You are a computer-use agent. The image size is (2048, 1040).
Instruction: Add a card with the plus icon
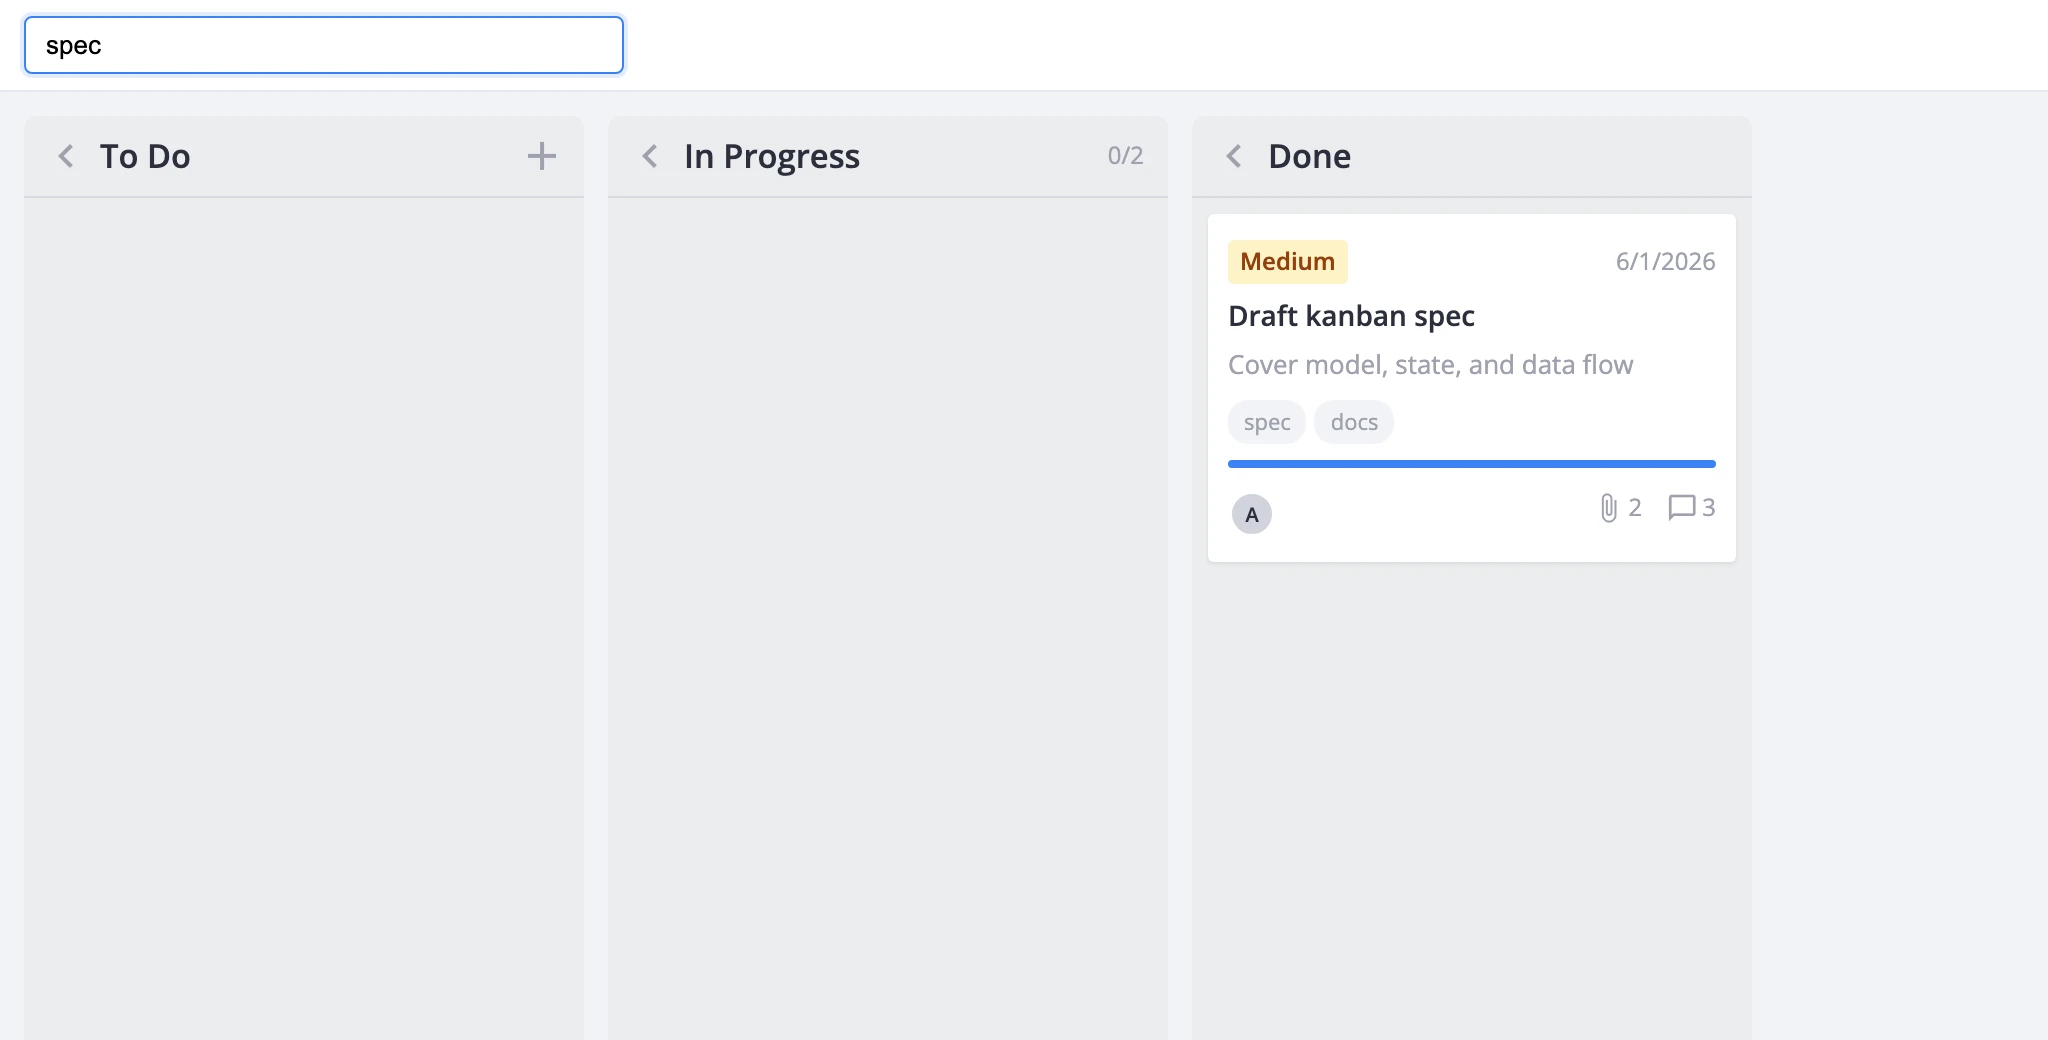tap(541, 156)
